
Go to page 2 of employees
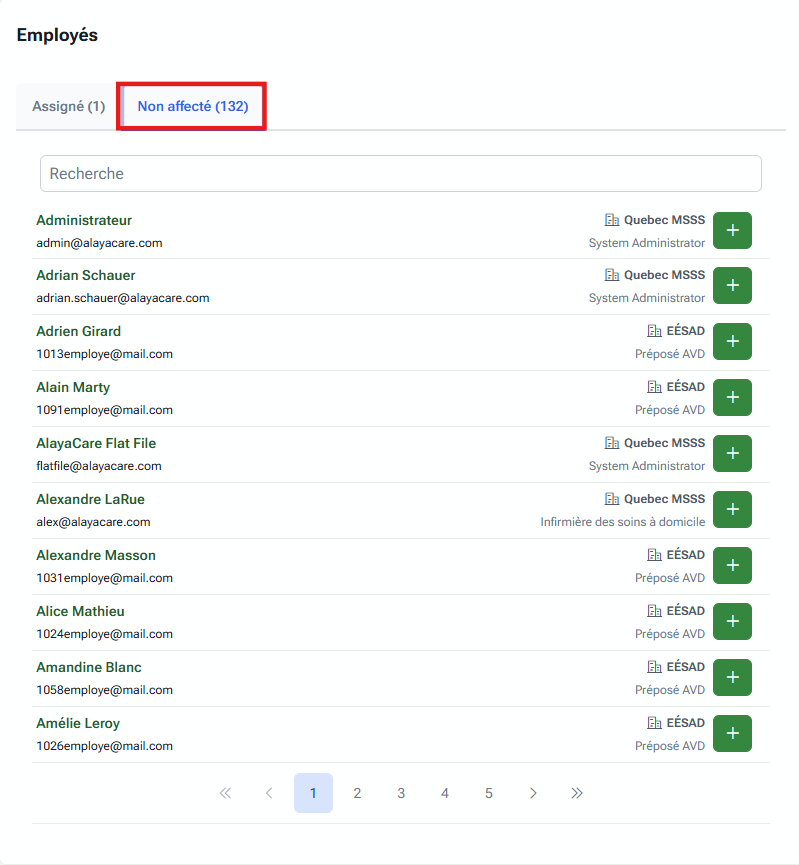[357, 793]
